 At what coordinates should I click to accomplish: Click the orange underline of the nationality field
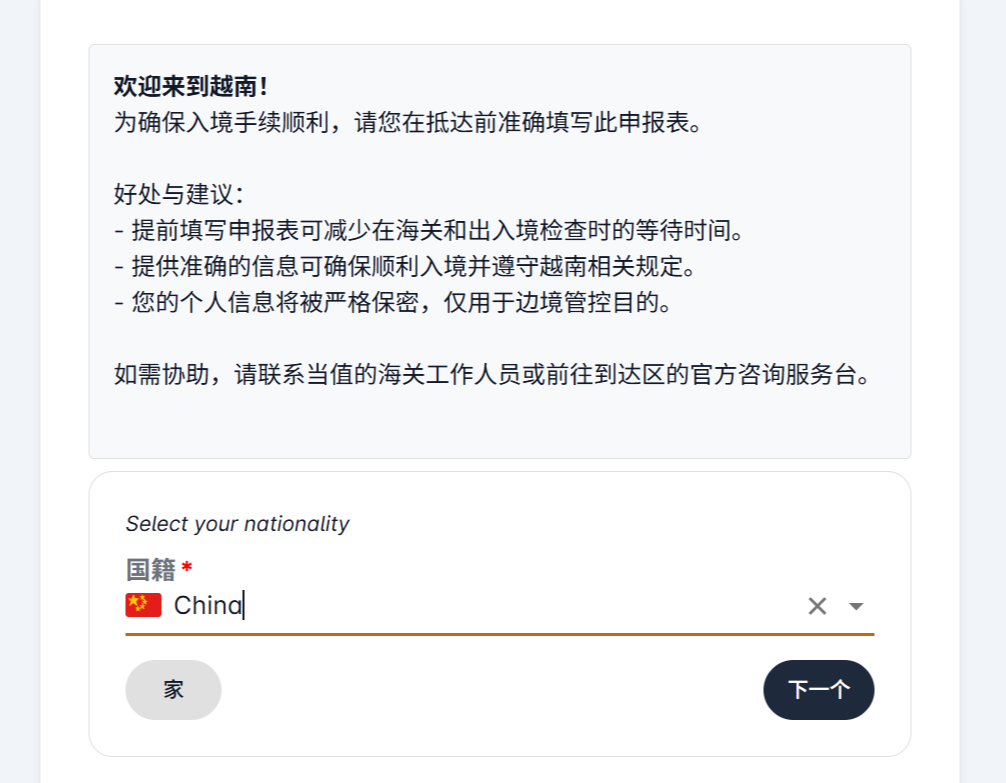(500, 633)
